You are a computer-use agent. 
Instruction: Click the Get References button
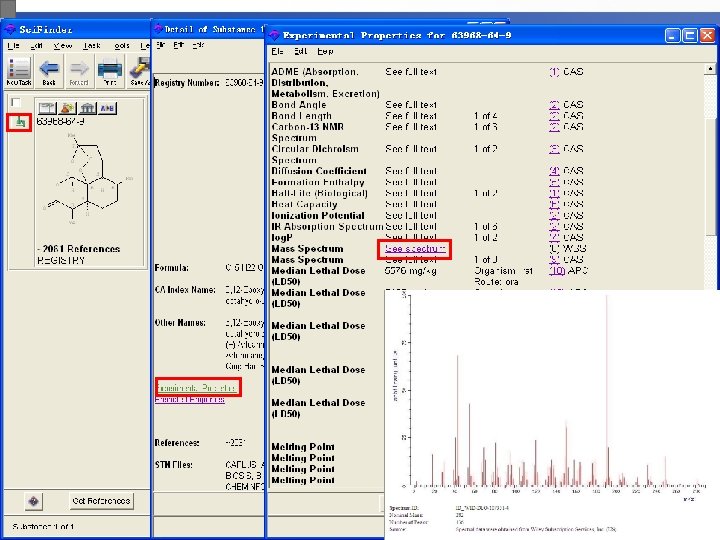pyautogui.click(x=101, y=501)
